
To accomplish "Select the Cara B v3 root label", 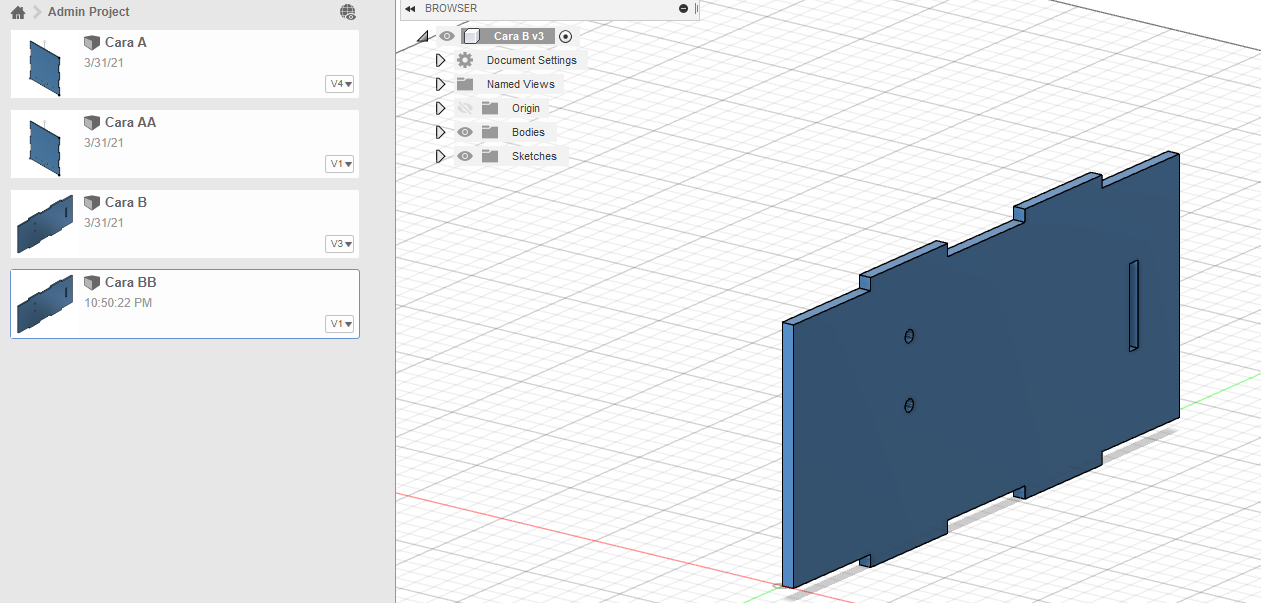I will coord(519,36).
